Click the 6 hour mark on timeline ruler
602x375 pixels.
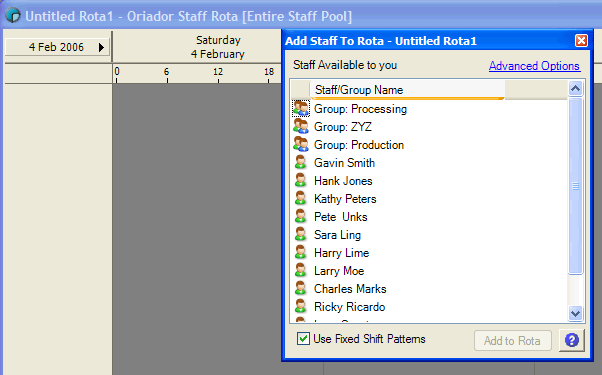click(x=166, y=72)
